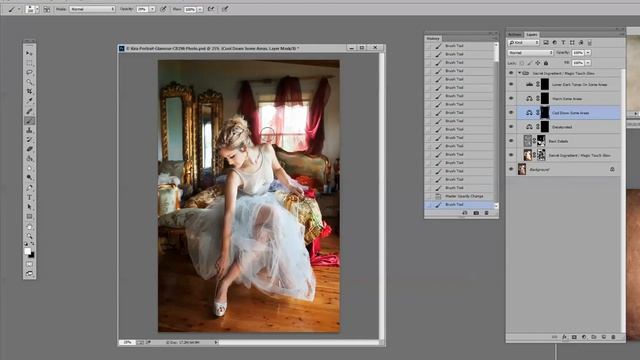The width and height of the screenshot is (640, 360).
Task: Open the layer Opacity slider arrow
Action: coord(588,53)
